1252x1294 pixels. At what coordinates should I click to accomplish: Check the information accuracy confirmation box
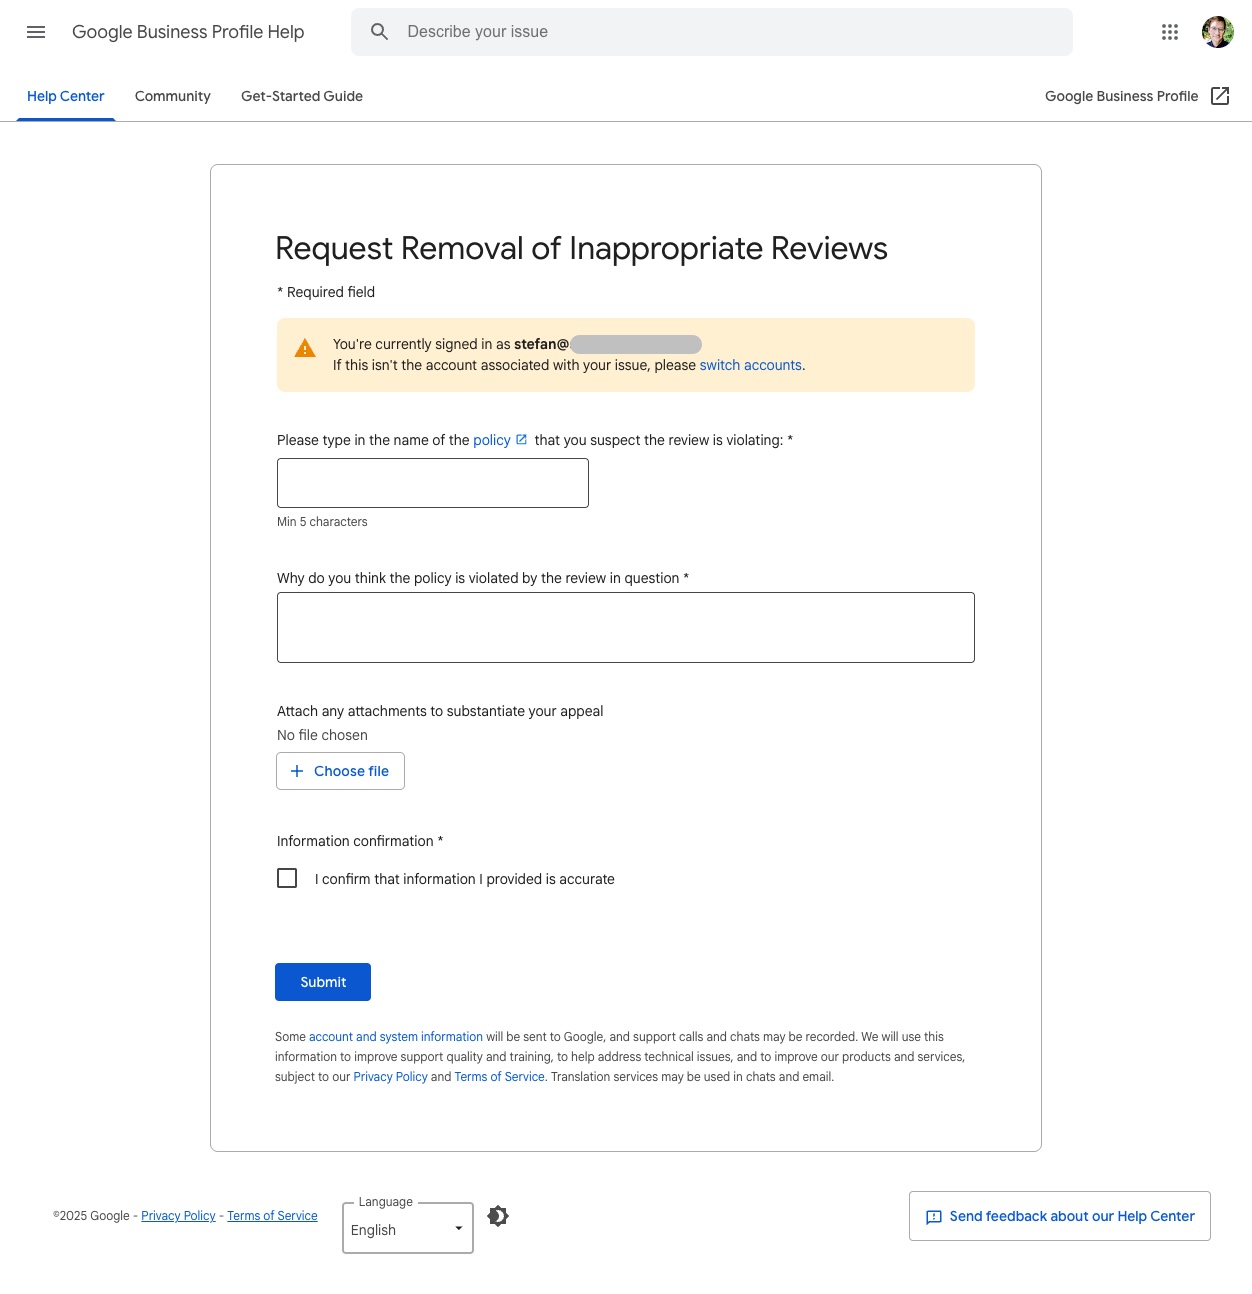[x=287, y=878]
